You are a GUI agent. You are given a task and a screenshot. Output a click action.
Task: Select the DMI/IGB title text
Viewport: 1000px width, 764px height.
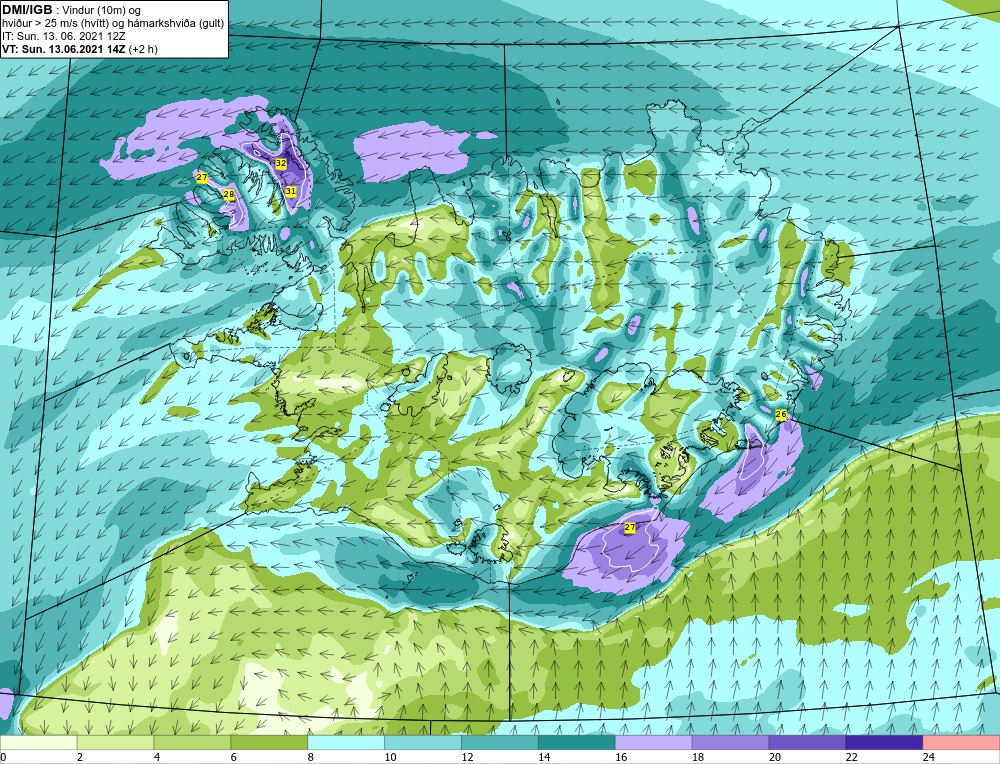point(27,10)
